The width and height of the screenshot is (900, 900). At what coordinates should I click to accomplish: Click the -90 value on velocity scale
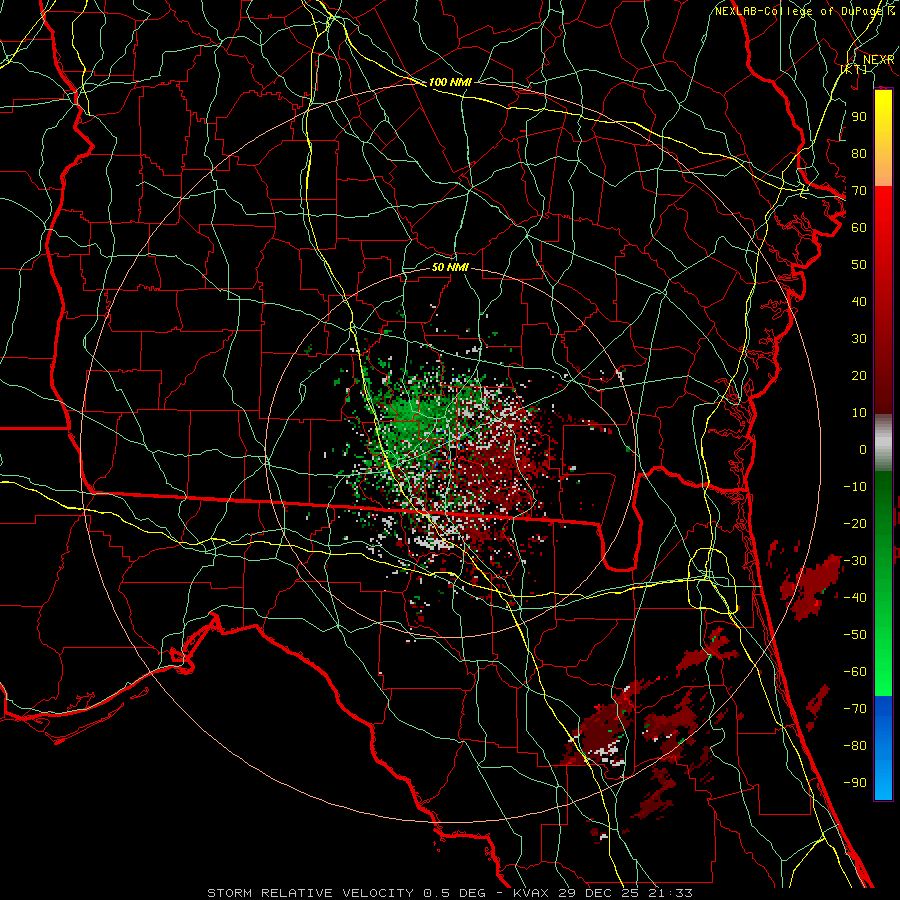pos(855,782)
